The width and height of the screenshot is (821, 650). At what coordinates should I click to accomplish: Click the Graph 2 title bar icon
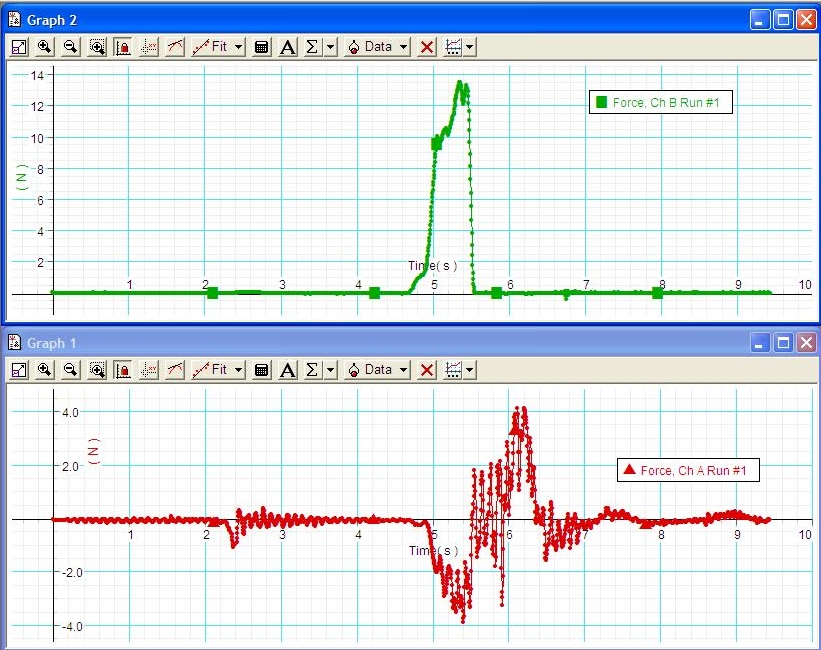(x=15, y=20)
